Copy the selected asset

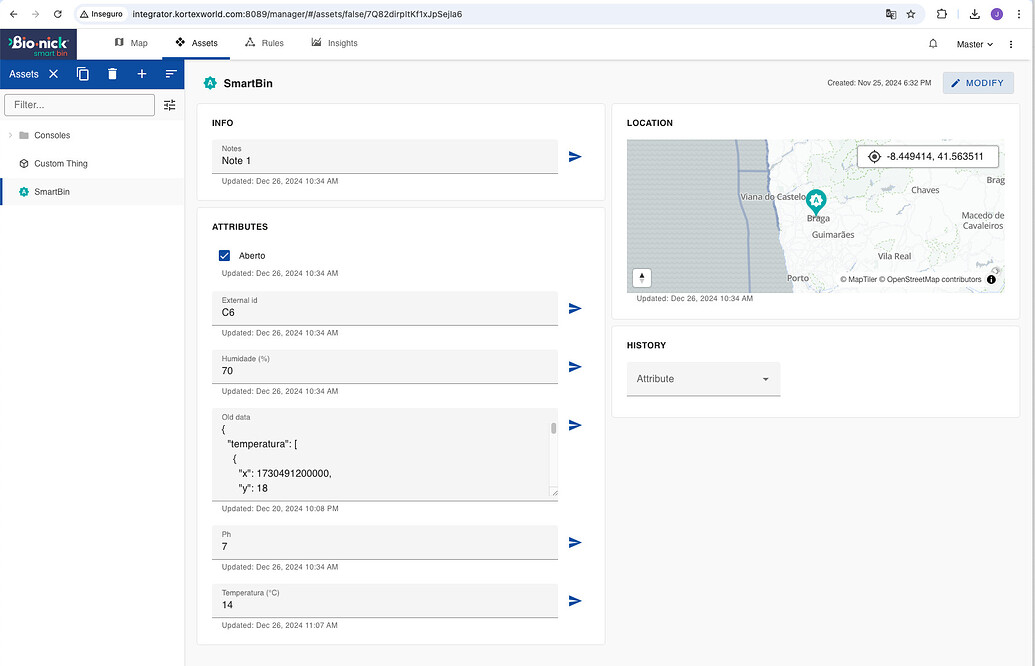[83, 74]
